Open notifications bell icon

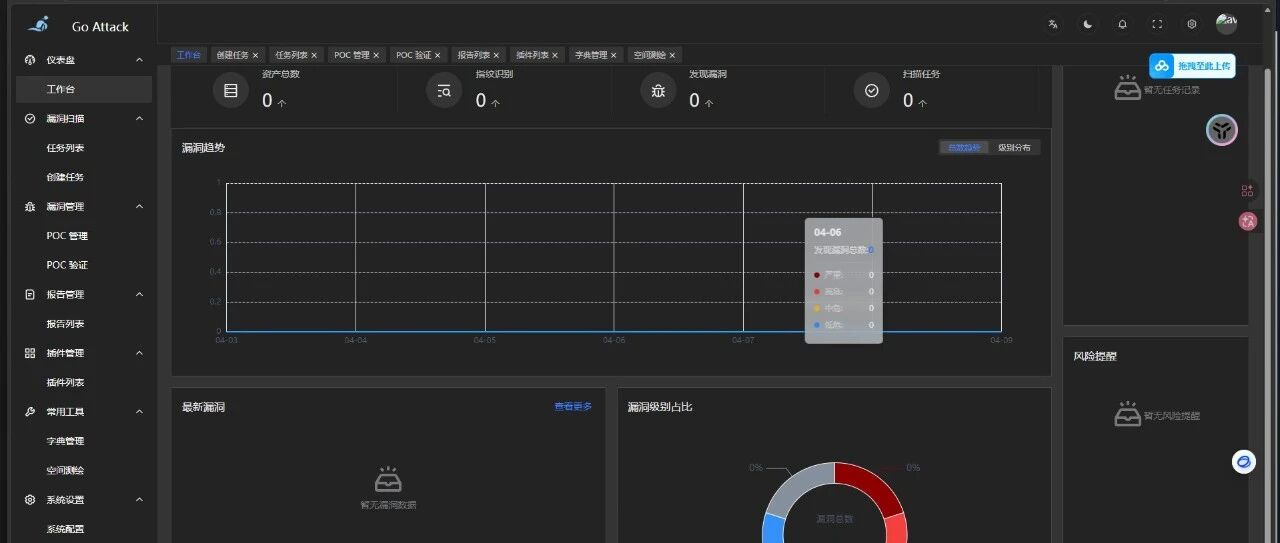click(x=1122, y=24)
